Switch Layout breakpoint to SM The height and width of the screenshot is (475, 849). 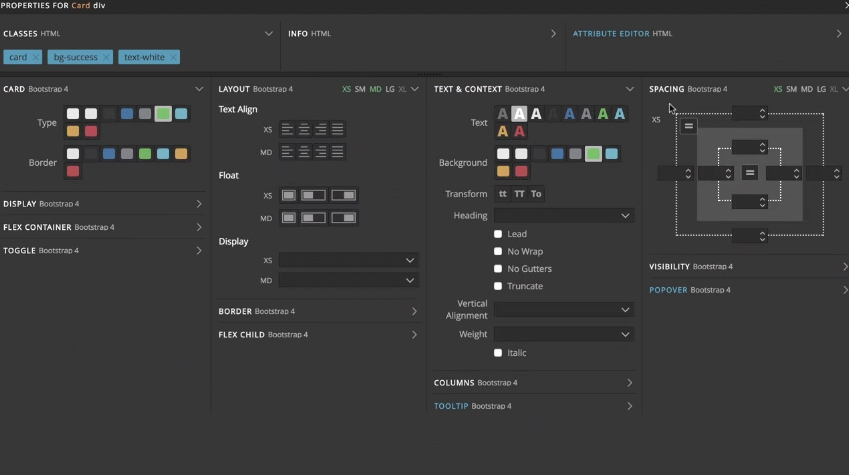click(x=361, y=89)
